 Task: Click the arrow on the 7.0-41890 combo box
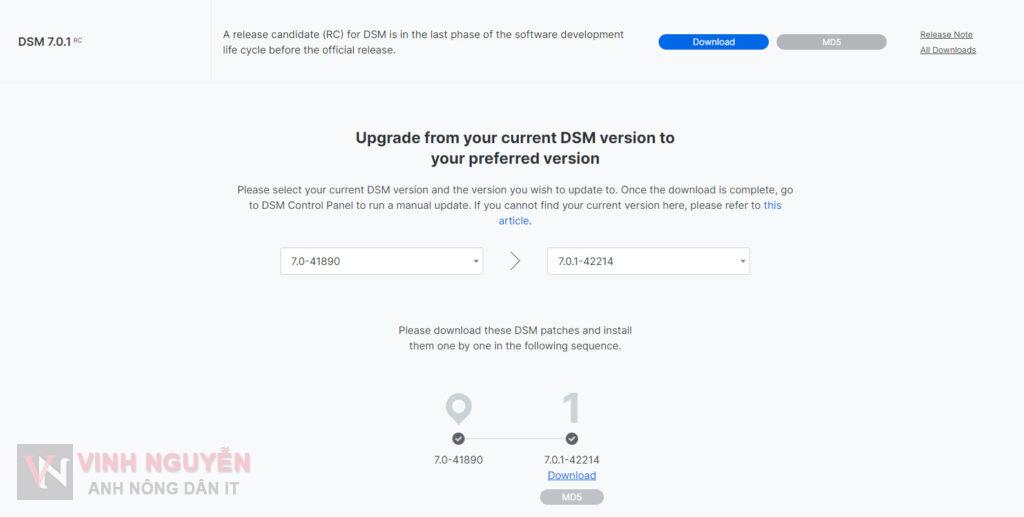475,262
